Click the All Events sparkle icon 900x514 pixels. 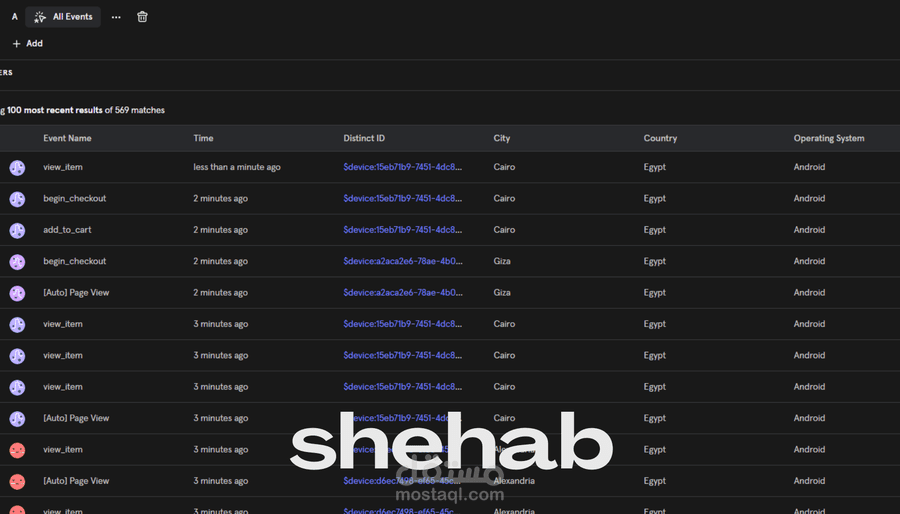(40, 17)
